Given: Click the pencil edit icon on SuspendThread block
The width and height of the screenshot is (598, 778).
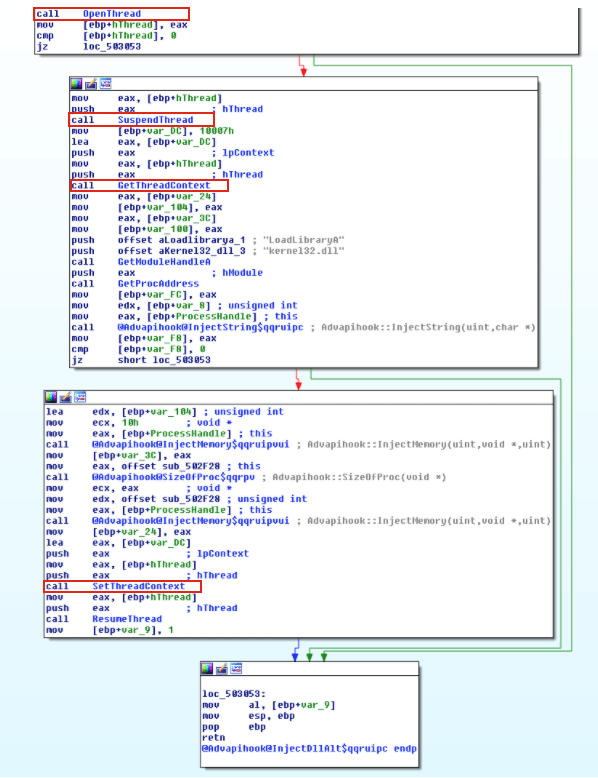Looking at the screenshot, I should [91, 83].
